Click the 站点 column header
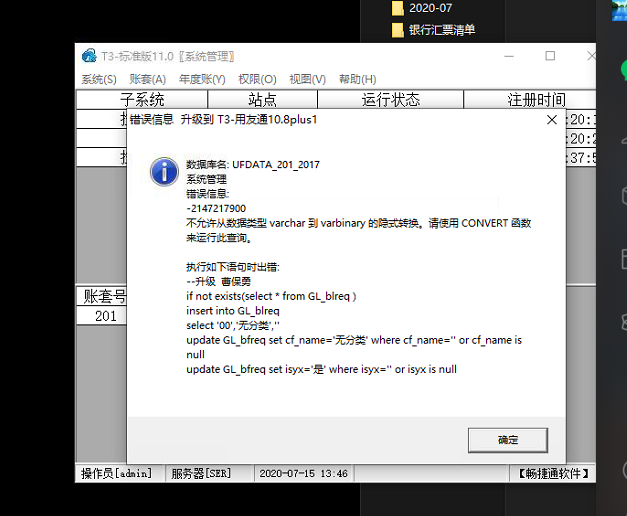 (x=262, y=99)
